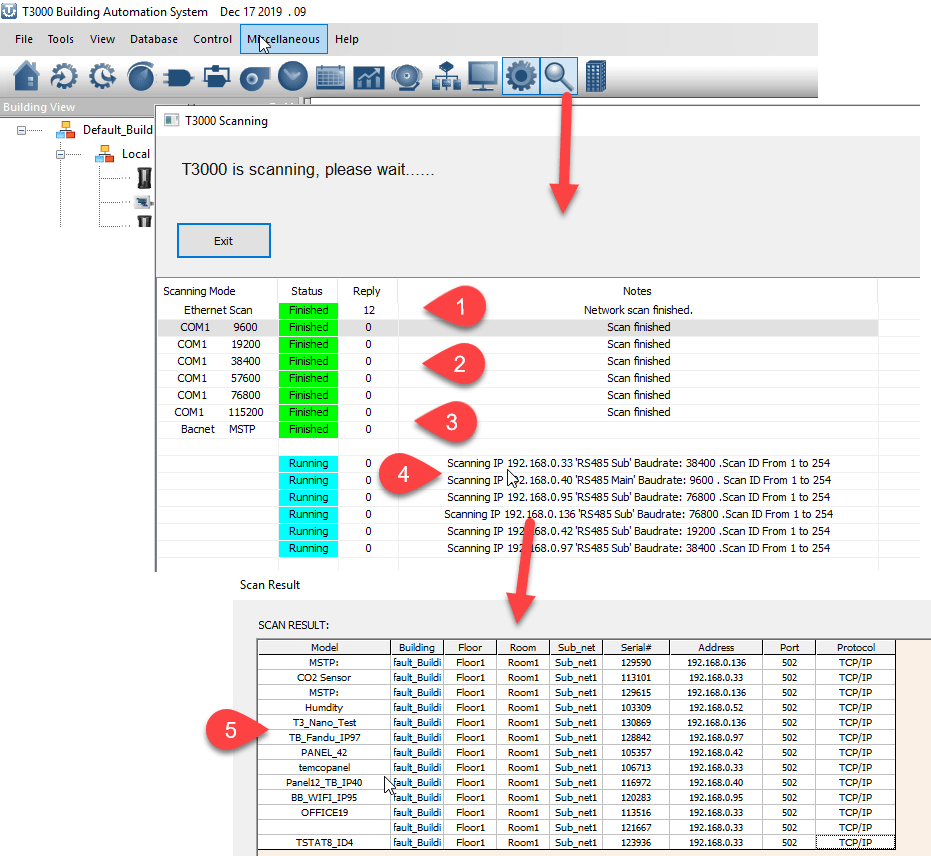Click the Serial# column header
This screenshot has width=931, height=856.
636,647
